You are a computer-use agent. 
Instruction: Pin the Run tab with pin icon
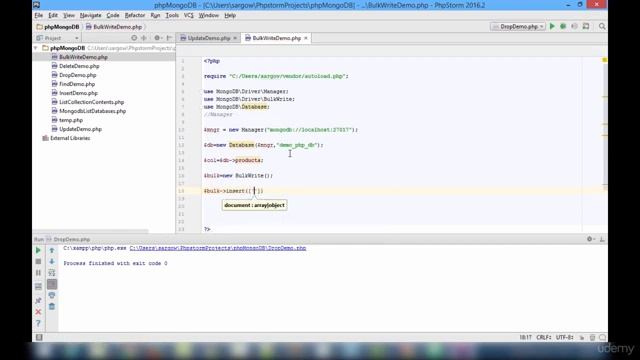coord(38,300)
